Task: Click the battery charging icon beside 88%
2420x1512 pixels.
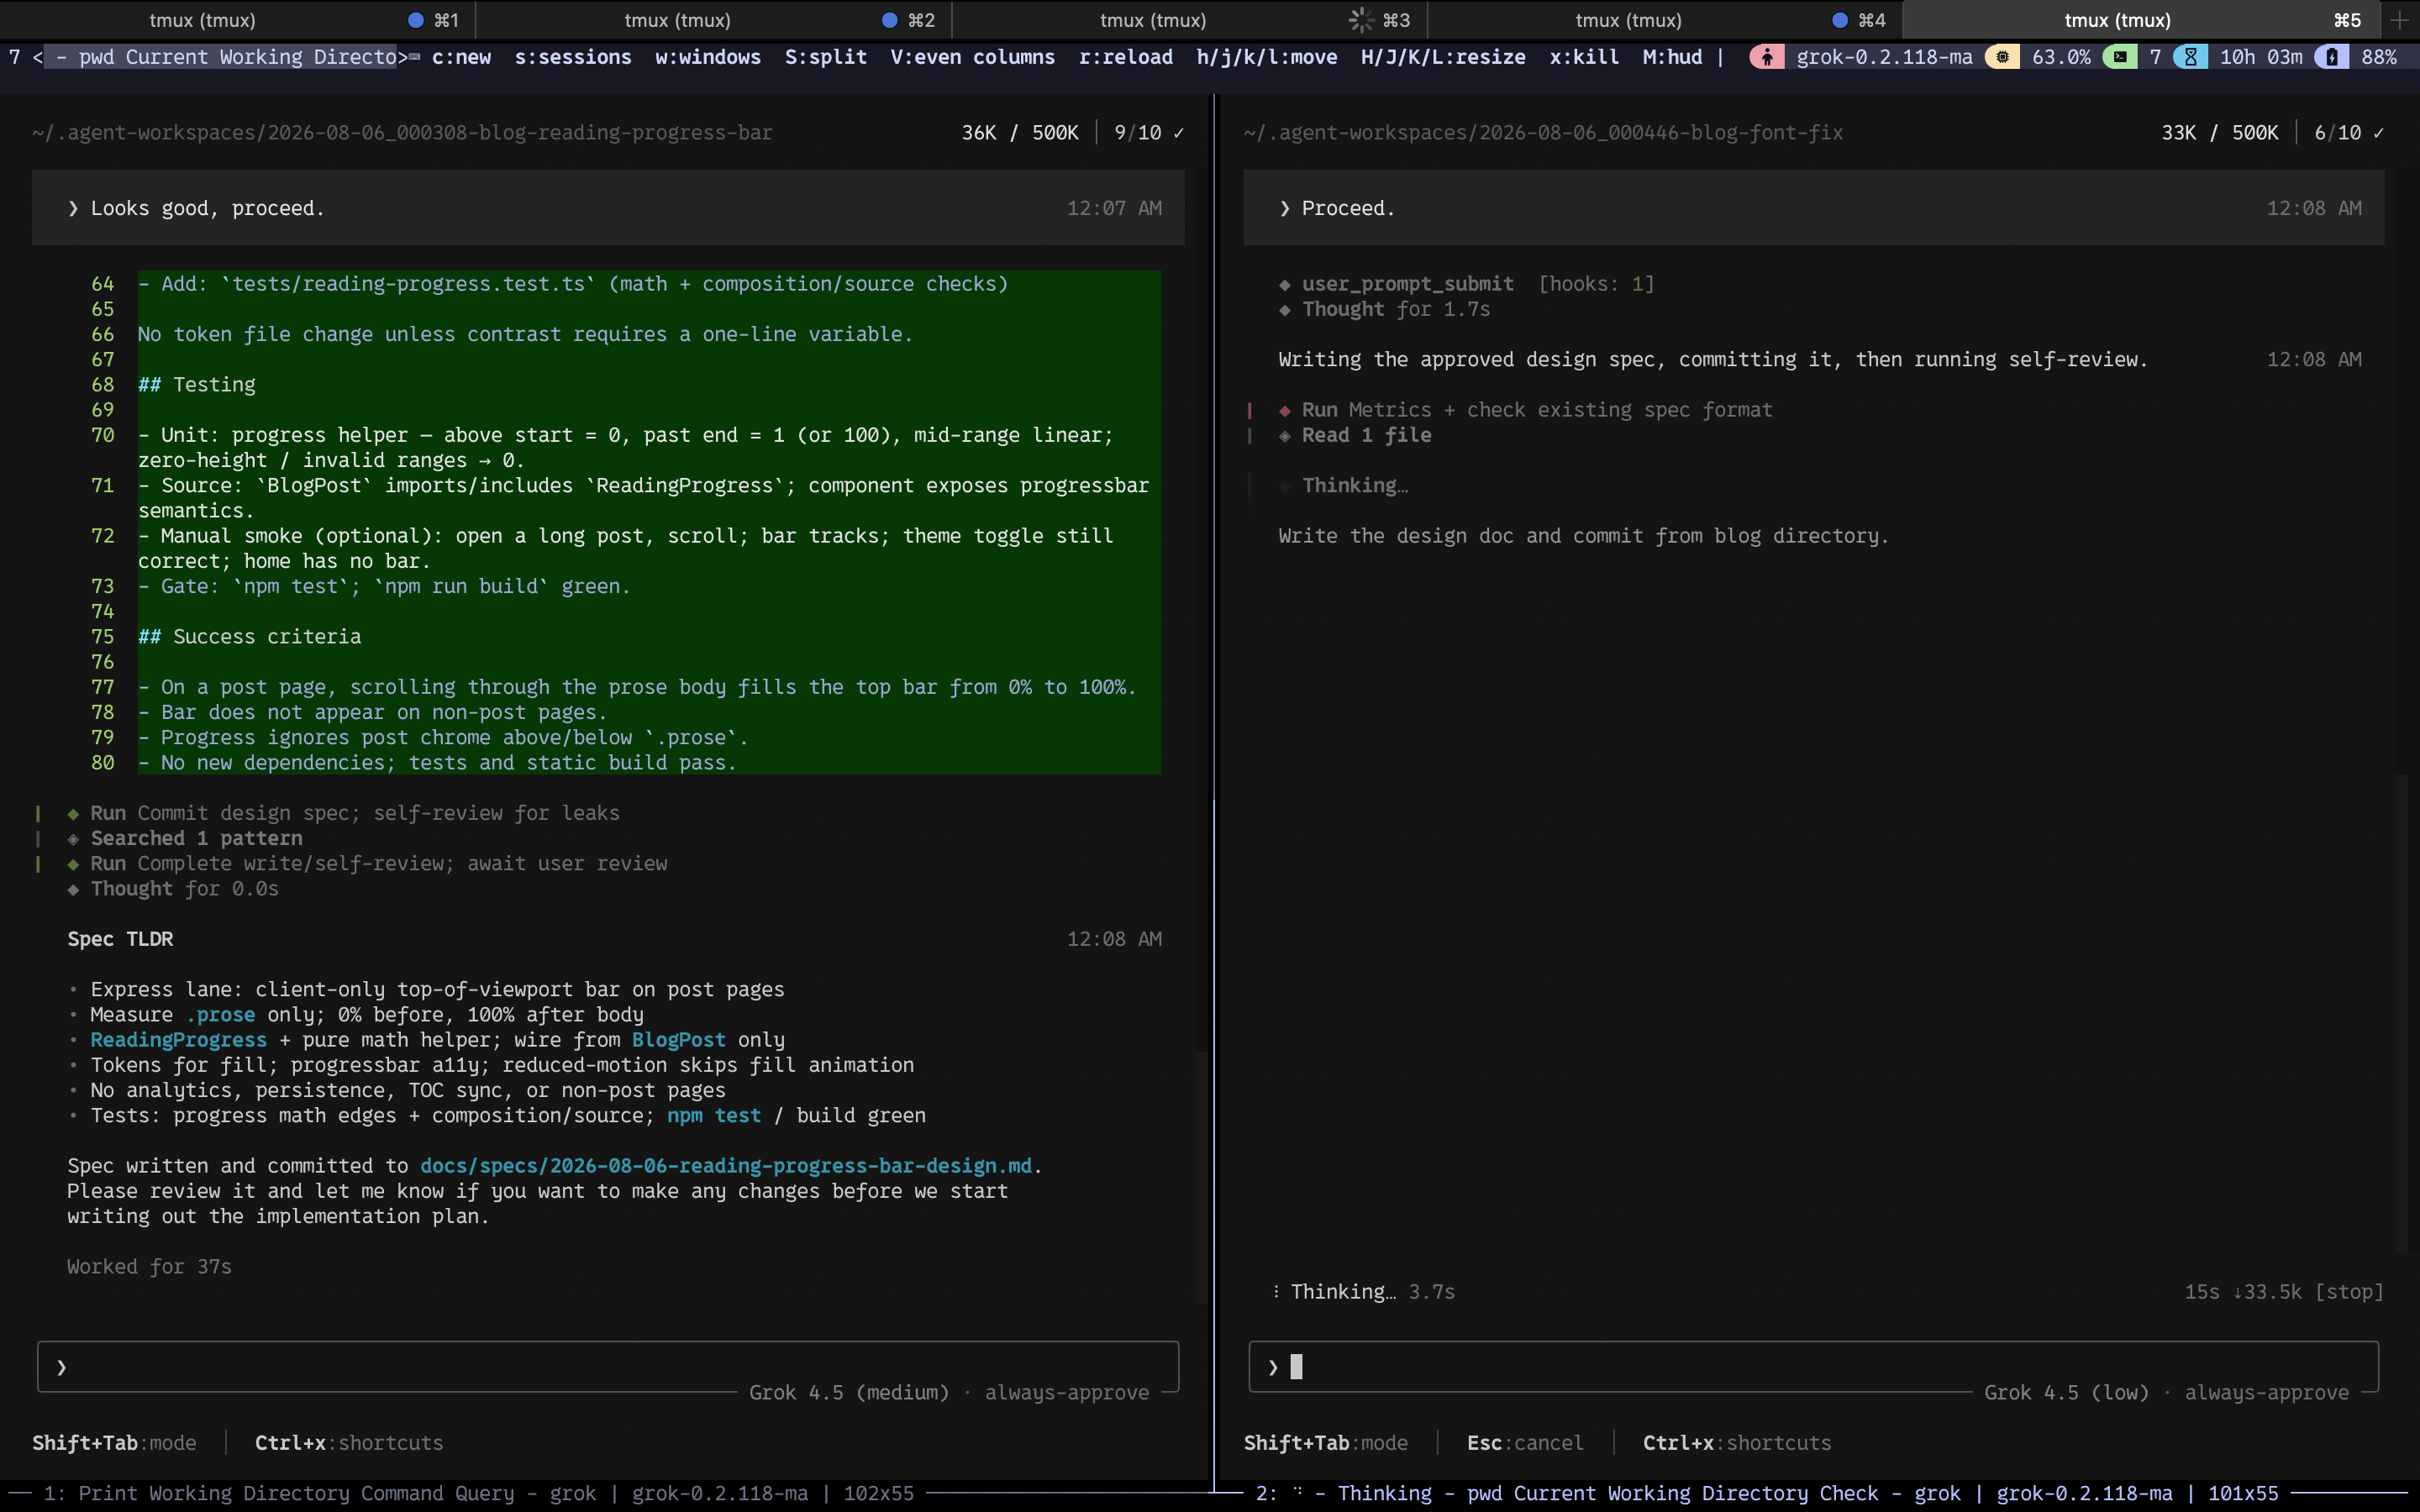Action: coord(2331,57)
